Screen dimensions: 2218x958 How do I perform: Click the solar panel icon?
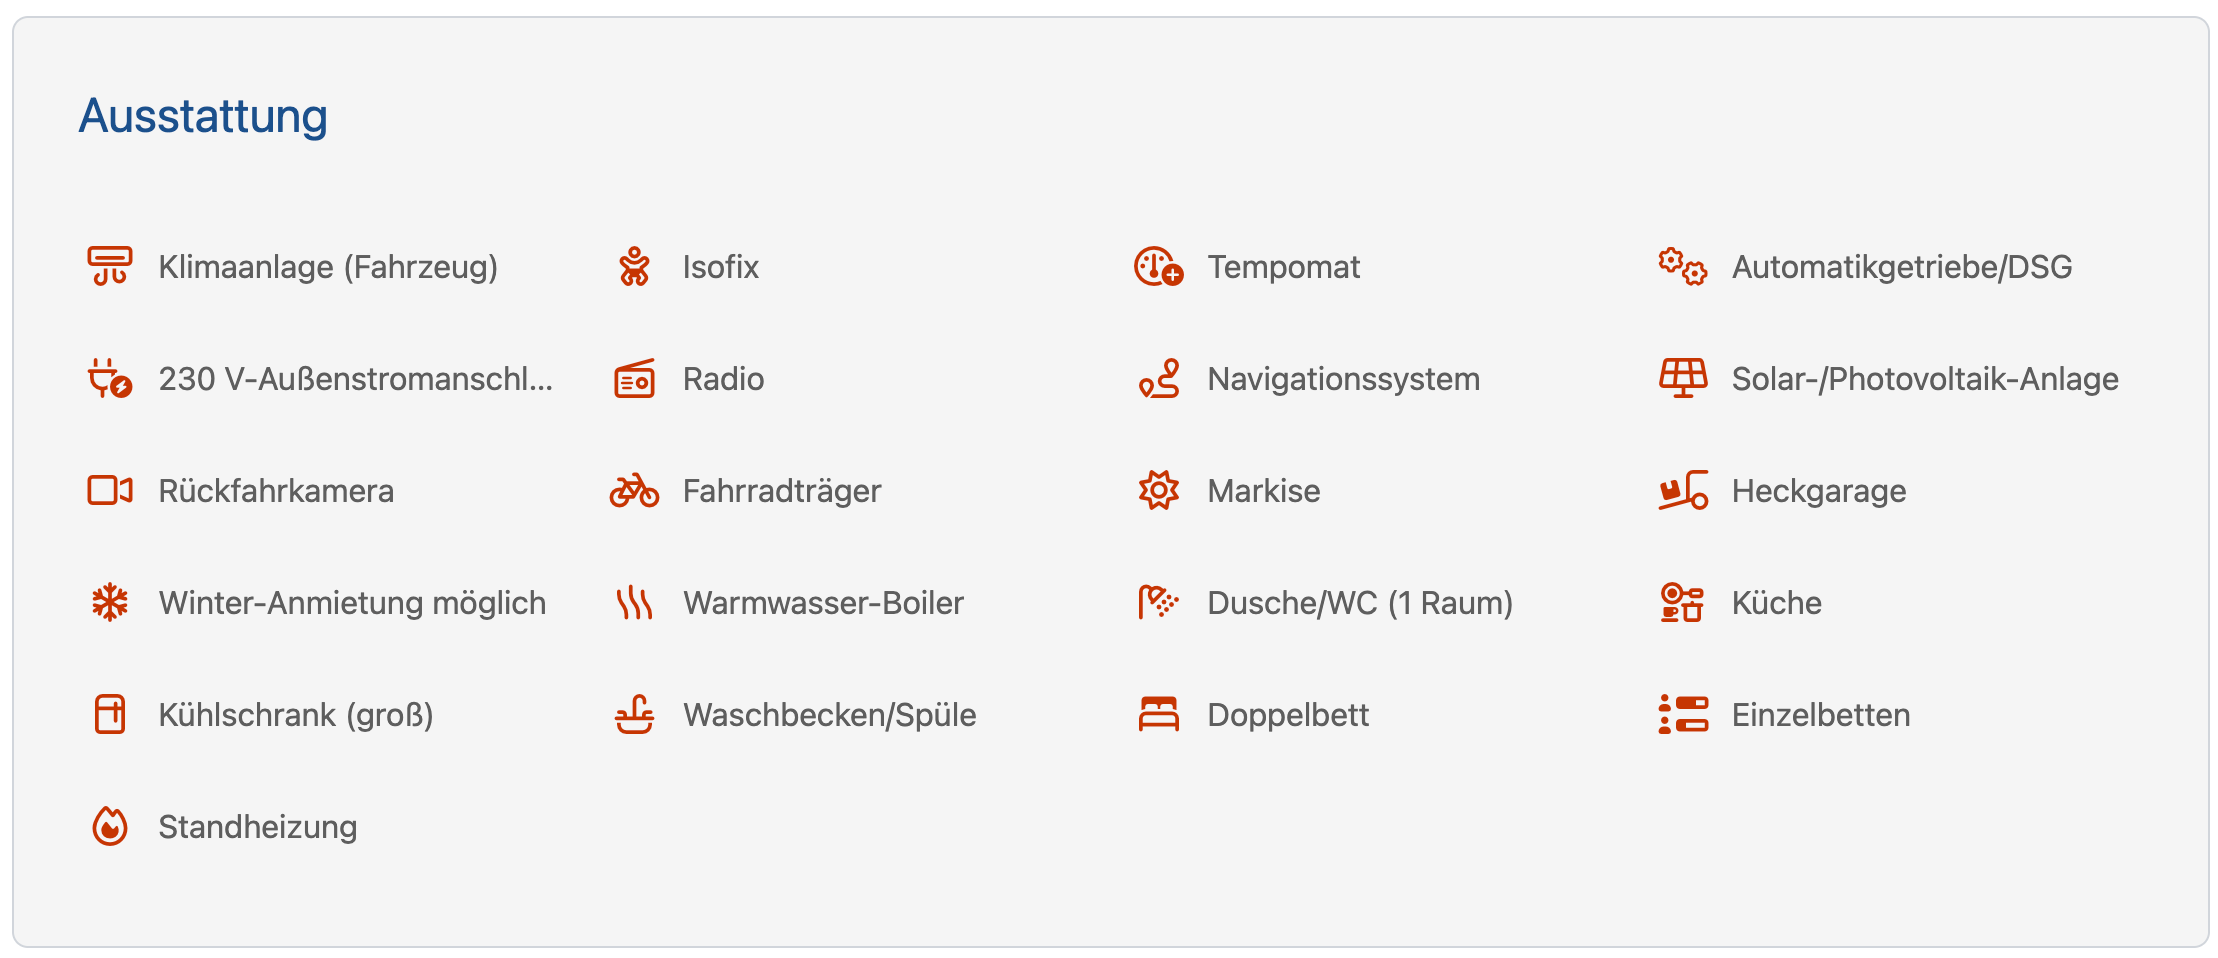(1682, 379)
